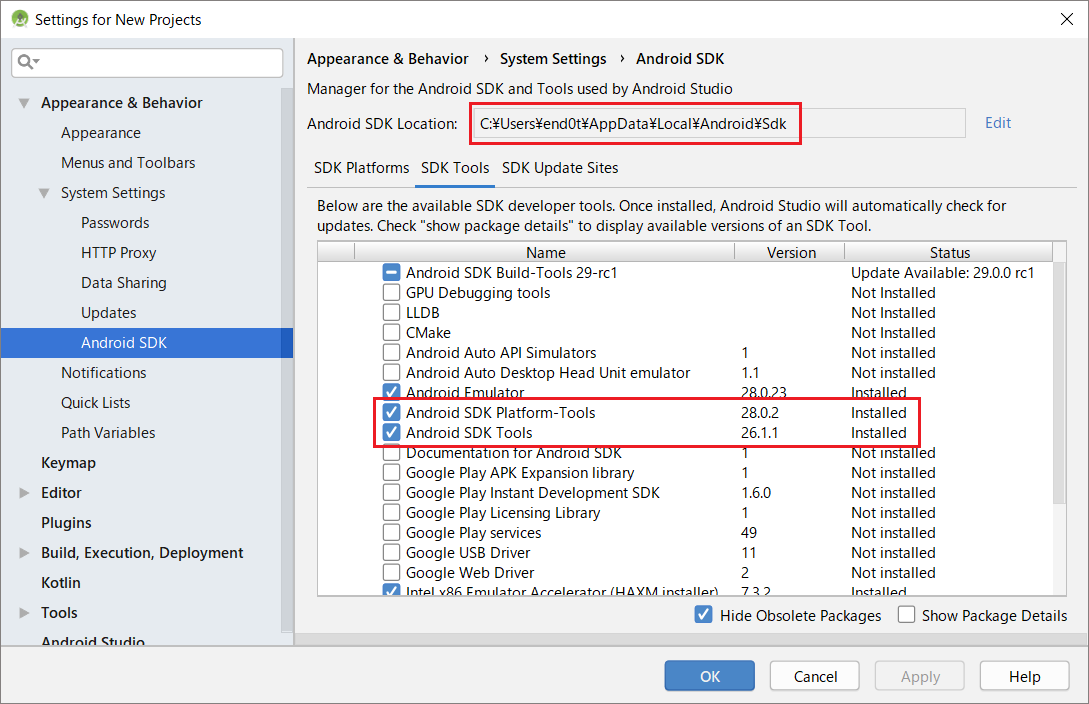Switch to the SDK Platforms tab
The width and height of the screenshot is (1089, 704).
click(x=361, y=168)
